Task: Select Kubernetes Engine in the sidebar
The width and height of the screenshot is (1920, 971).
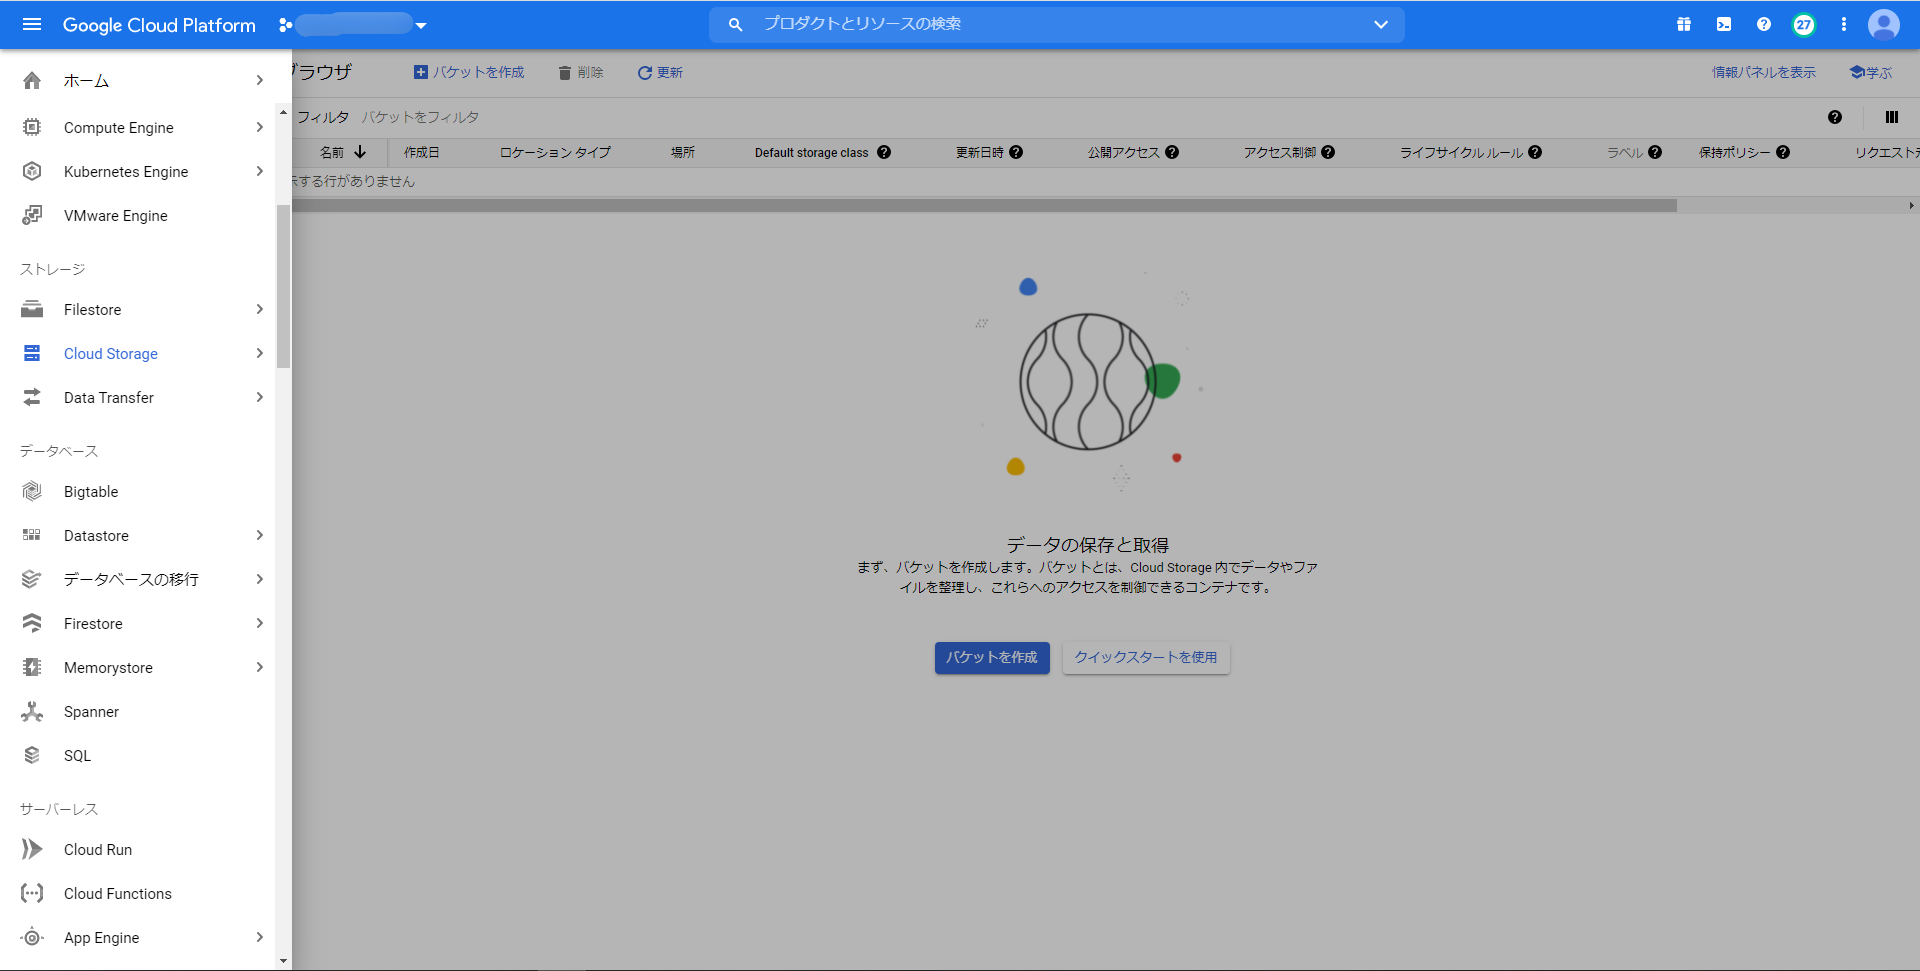Action: click(125, 171)
